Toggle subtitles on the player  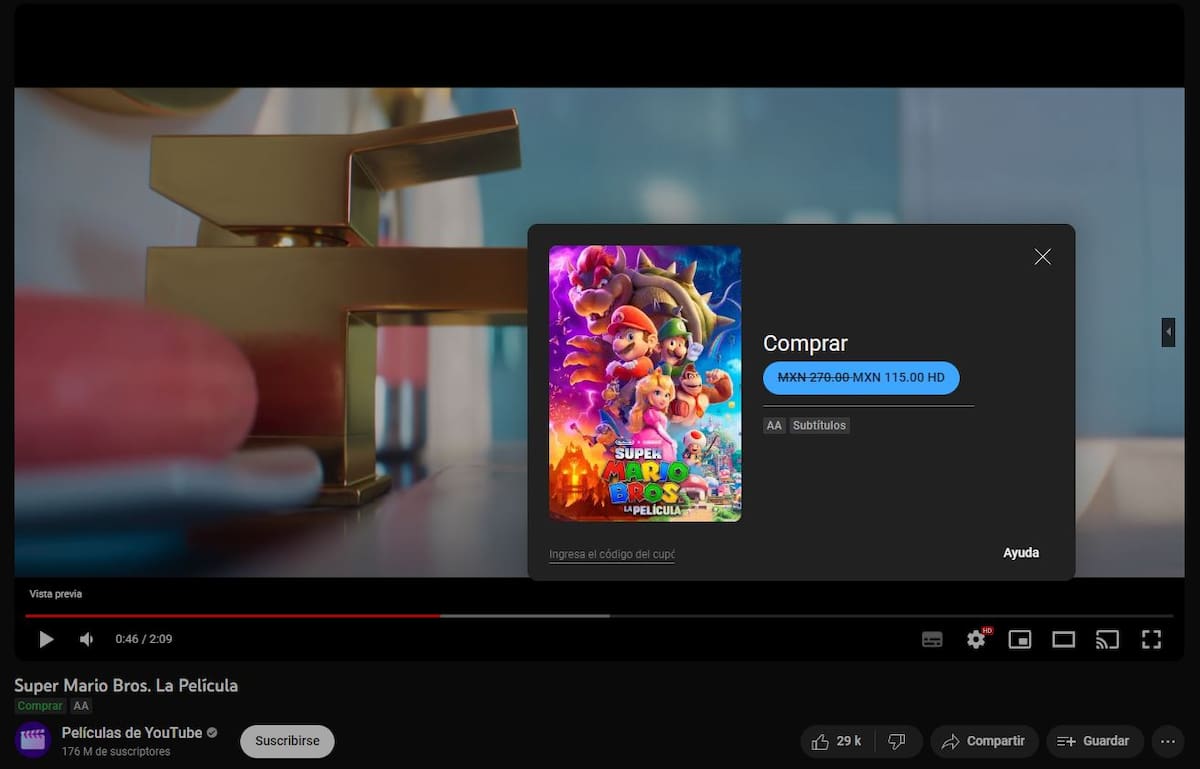tap(932, 640)
